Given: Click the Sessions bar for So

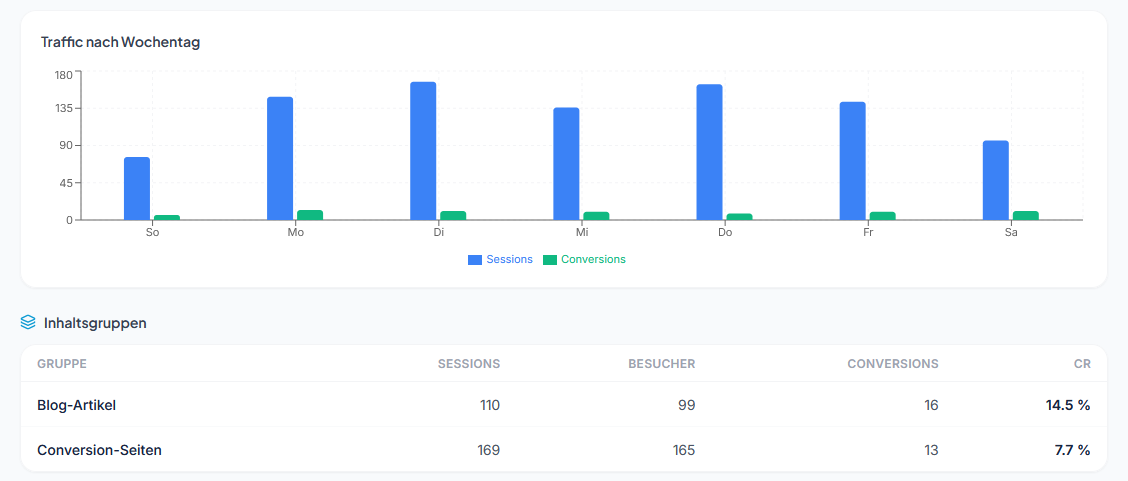Looking at the screenshot, I should click(137, 188).
